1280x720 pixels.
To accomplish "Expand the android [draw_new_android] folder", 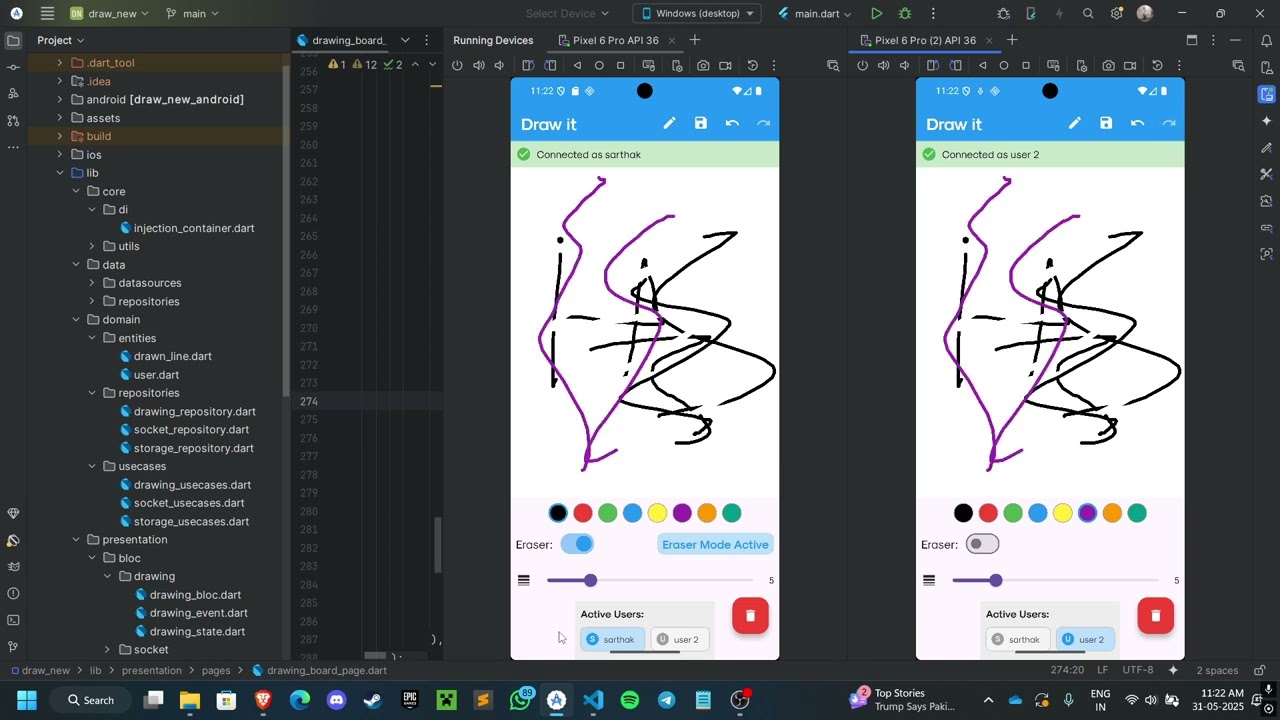I will point(60,100).
